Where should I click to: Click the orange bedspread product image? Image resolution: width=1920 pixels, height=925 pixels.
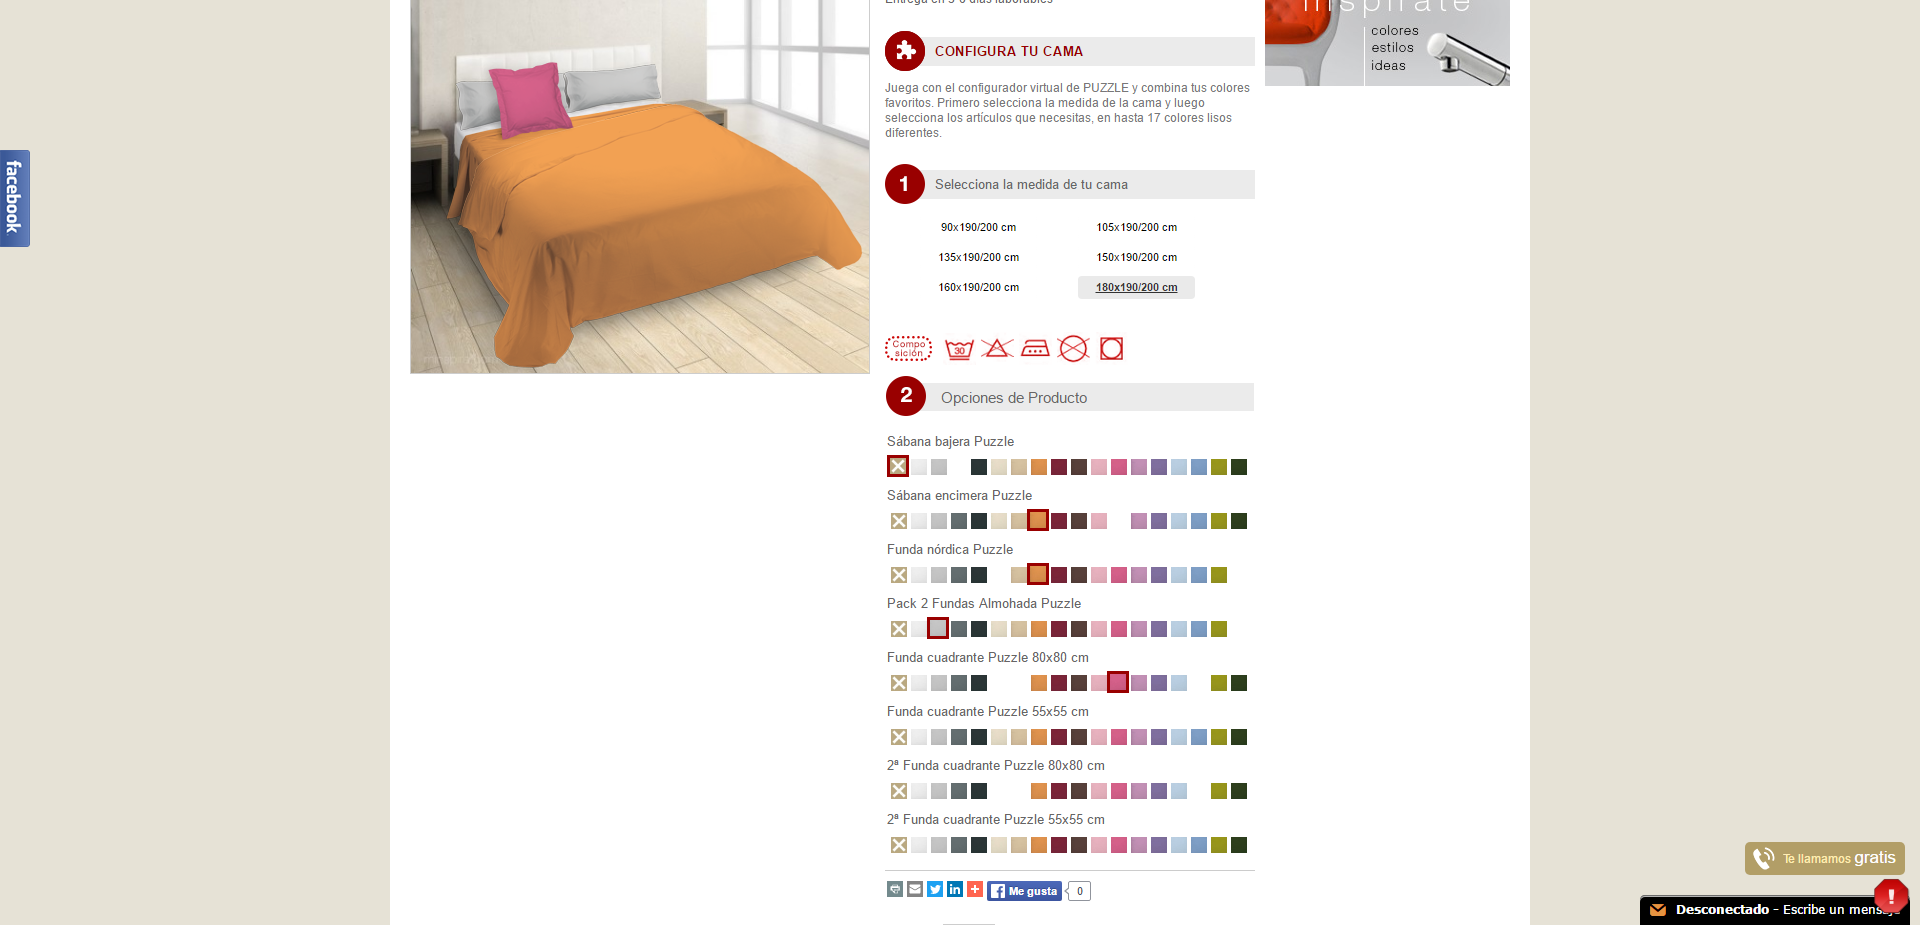click(640, 186)
